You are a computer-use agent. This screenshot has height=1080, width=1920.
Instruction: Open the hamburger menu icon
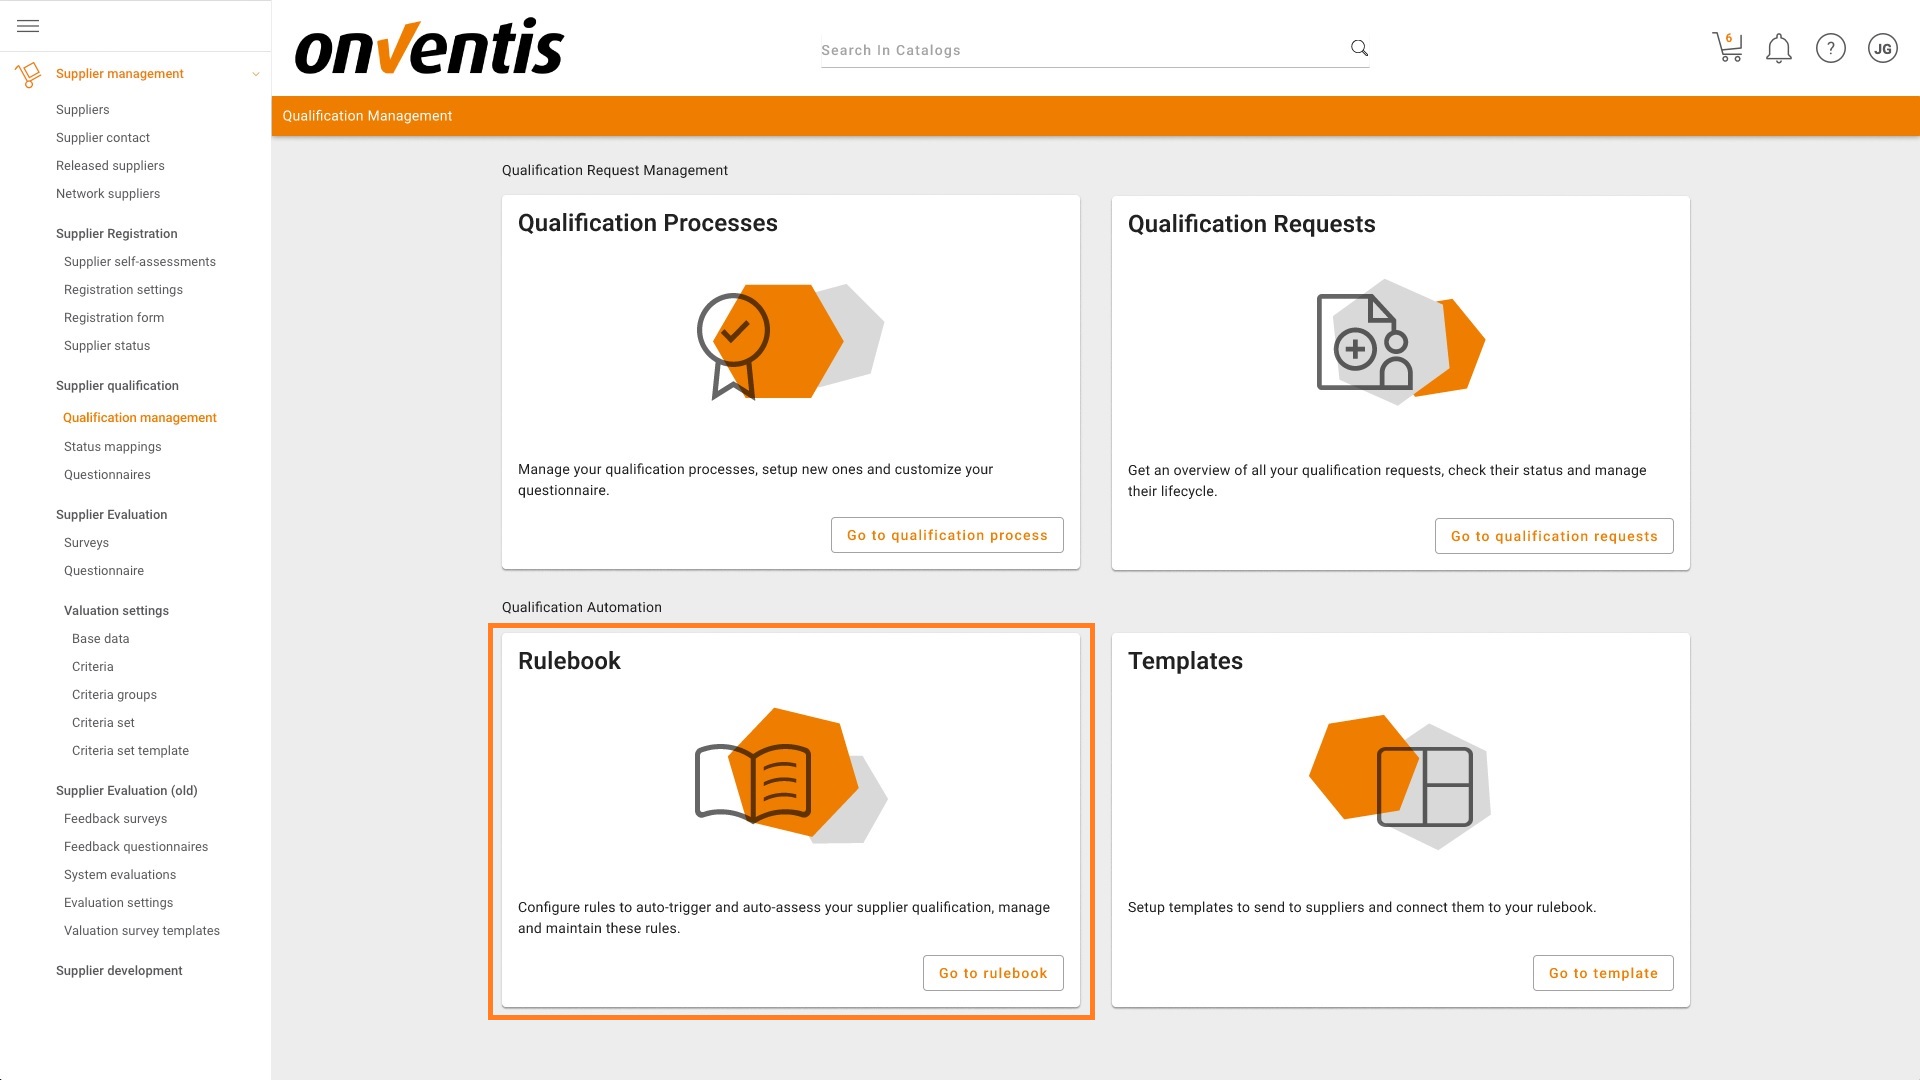click(28, 26)
